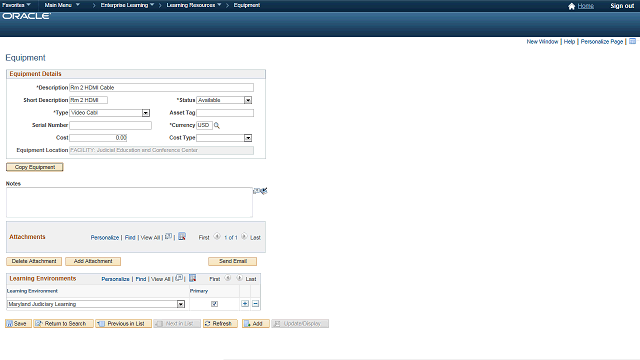Click the Currency USD field
Image resolution: width=640 pixels, height=360 pixels.
tap(204, 125)
